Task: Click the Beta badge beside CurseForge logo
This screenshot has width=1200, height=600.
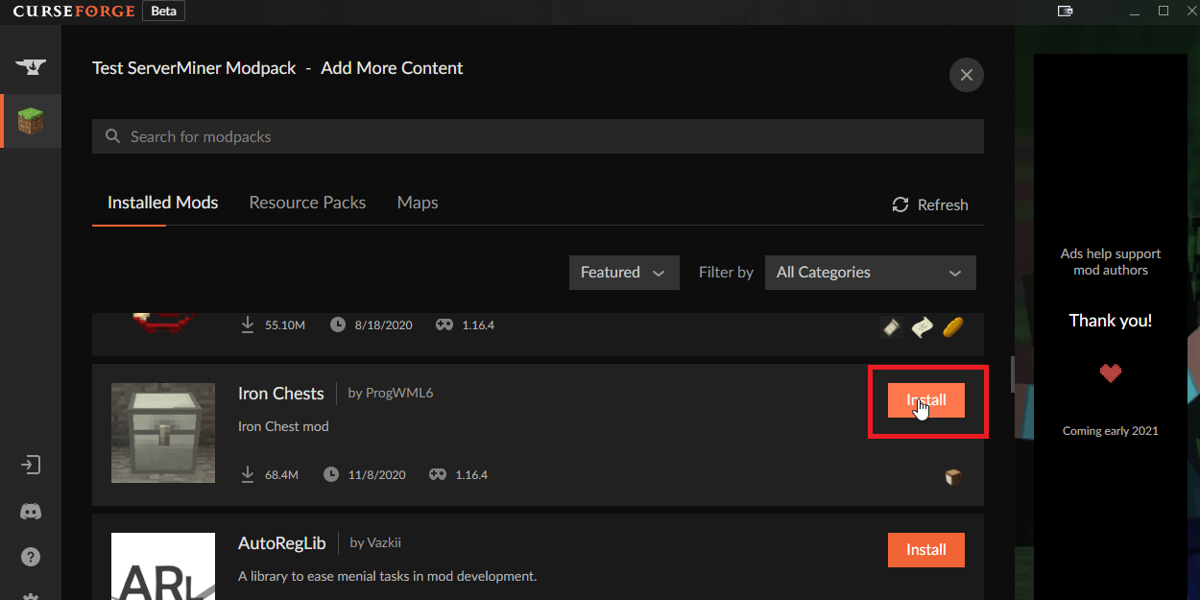Action: pyautogui.click(x=163, y=11)
